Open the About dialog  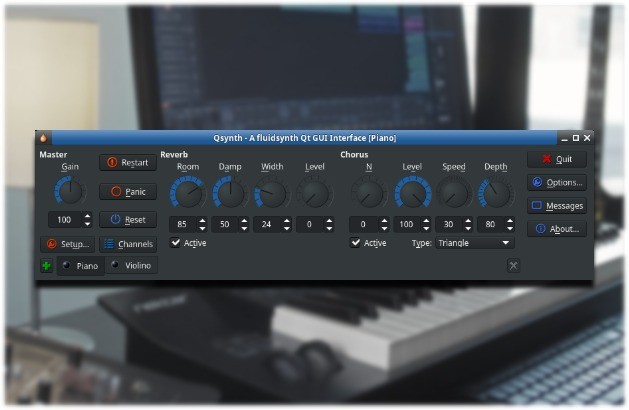(557, 229)
